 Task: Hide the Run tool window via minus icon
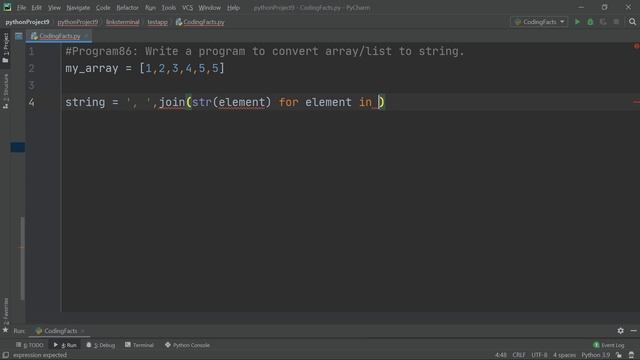(633, 331)
